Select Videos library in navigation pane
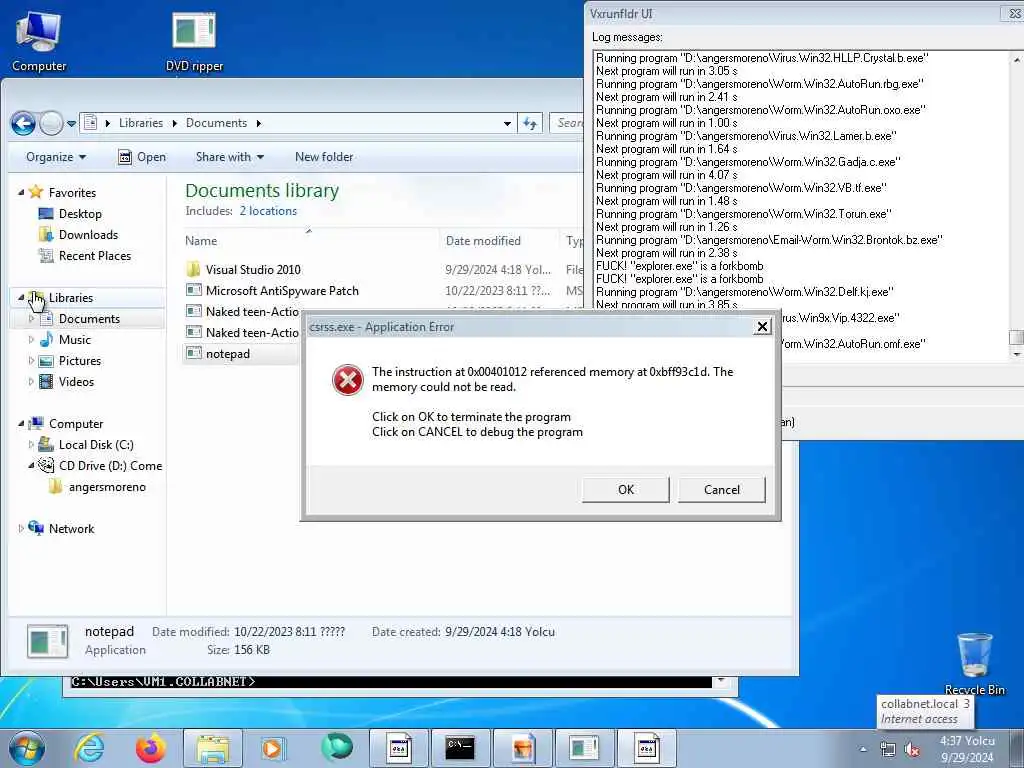The width and height of the screenshot is (1024, 768). tap(76, 381)
